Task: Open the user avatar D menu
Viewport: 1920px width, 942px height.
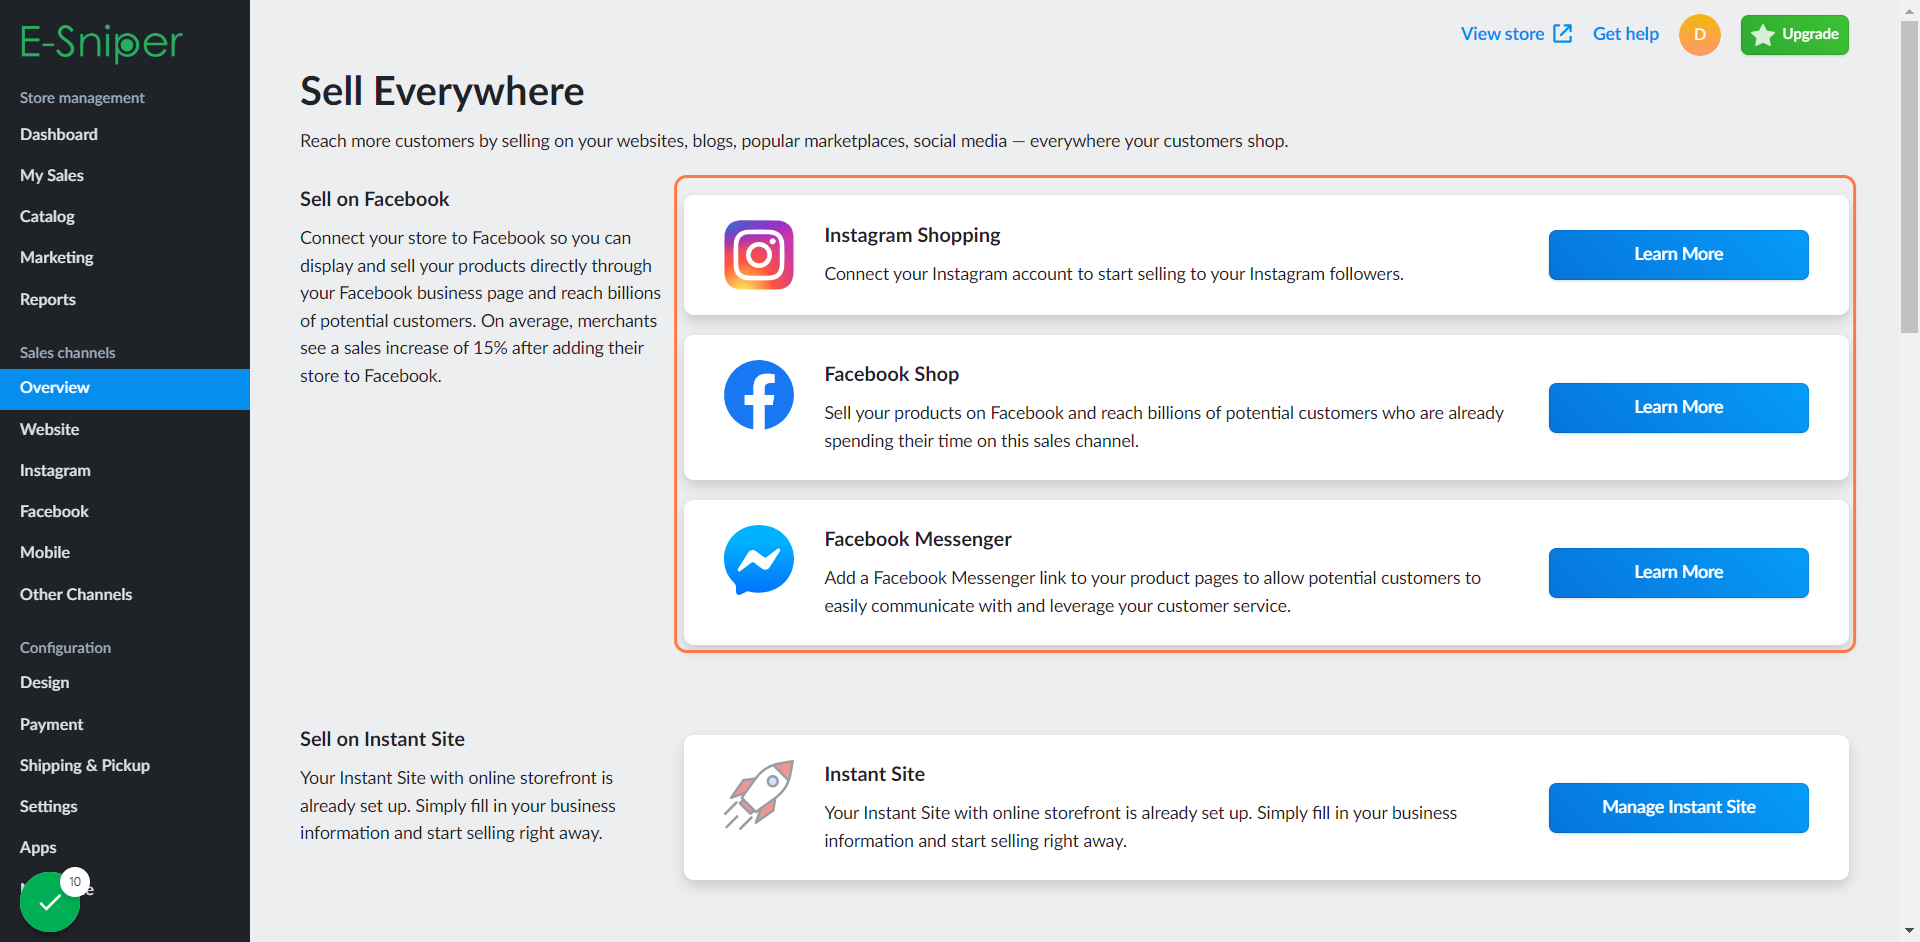Action: pyautogui.click(x=1700, y=35)
